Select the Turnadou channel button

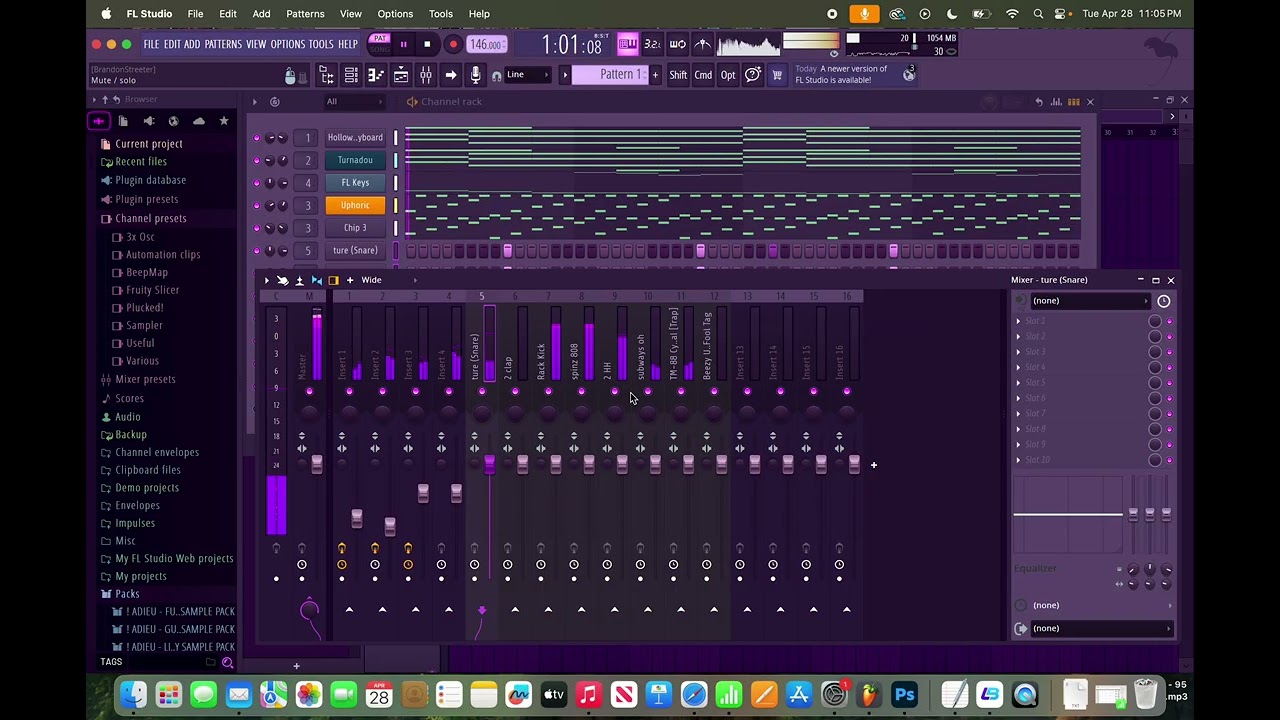coord(355,160)
